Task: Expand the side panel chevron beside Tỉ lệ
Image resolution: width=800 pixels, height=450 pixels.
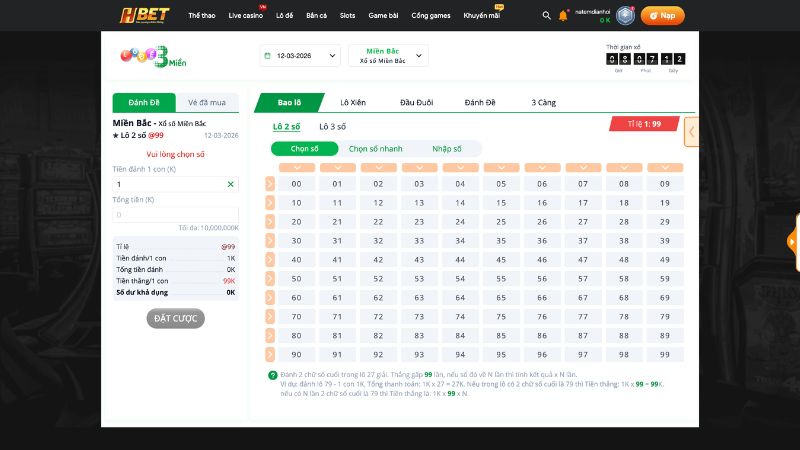Action: (x=691, y=131)
